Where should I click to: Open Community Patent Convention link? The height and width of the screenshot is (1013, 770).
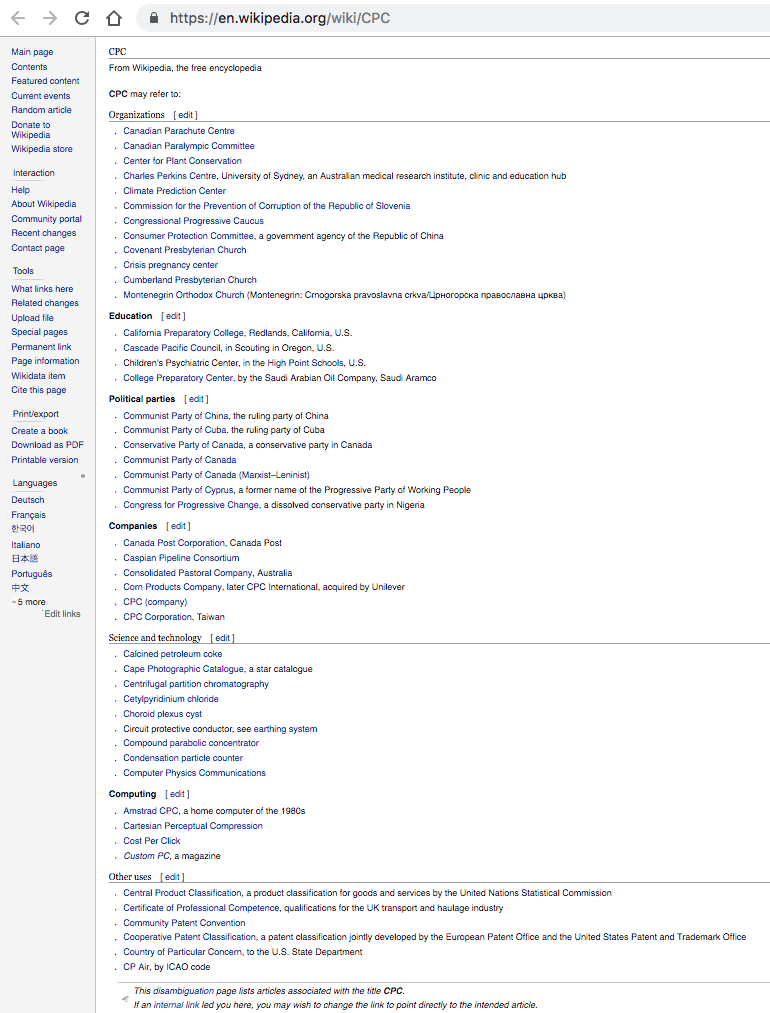(x=184, y=923)
